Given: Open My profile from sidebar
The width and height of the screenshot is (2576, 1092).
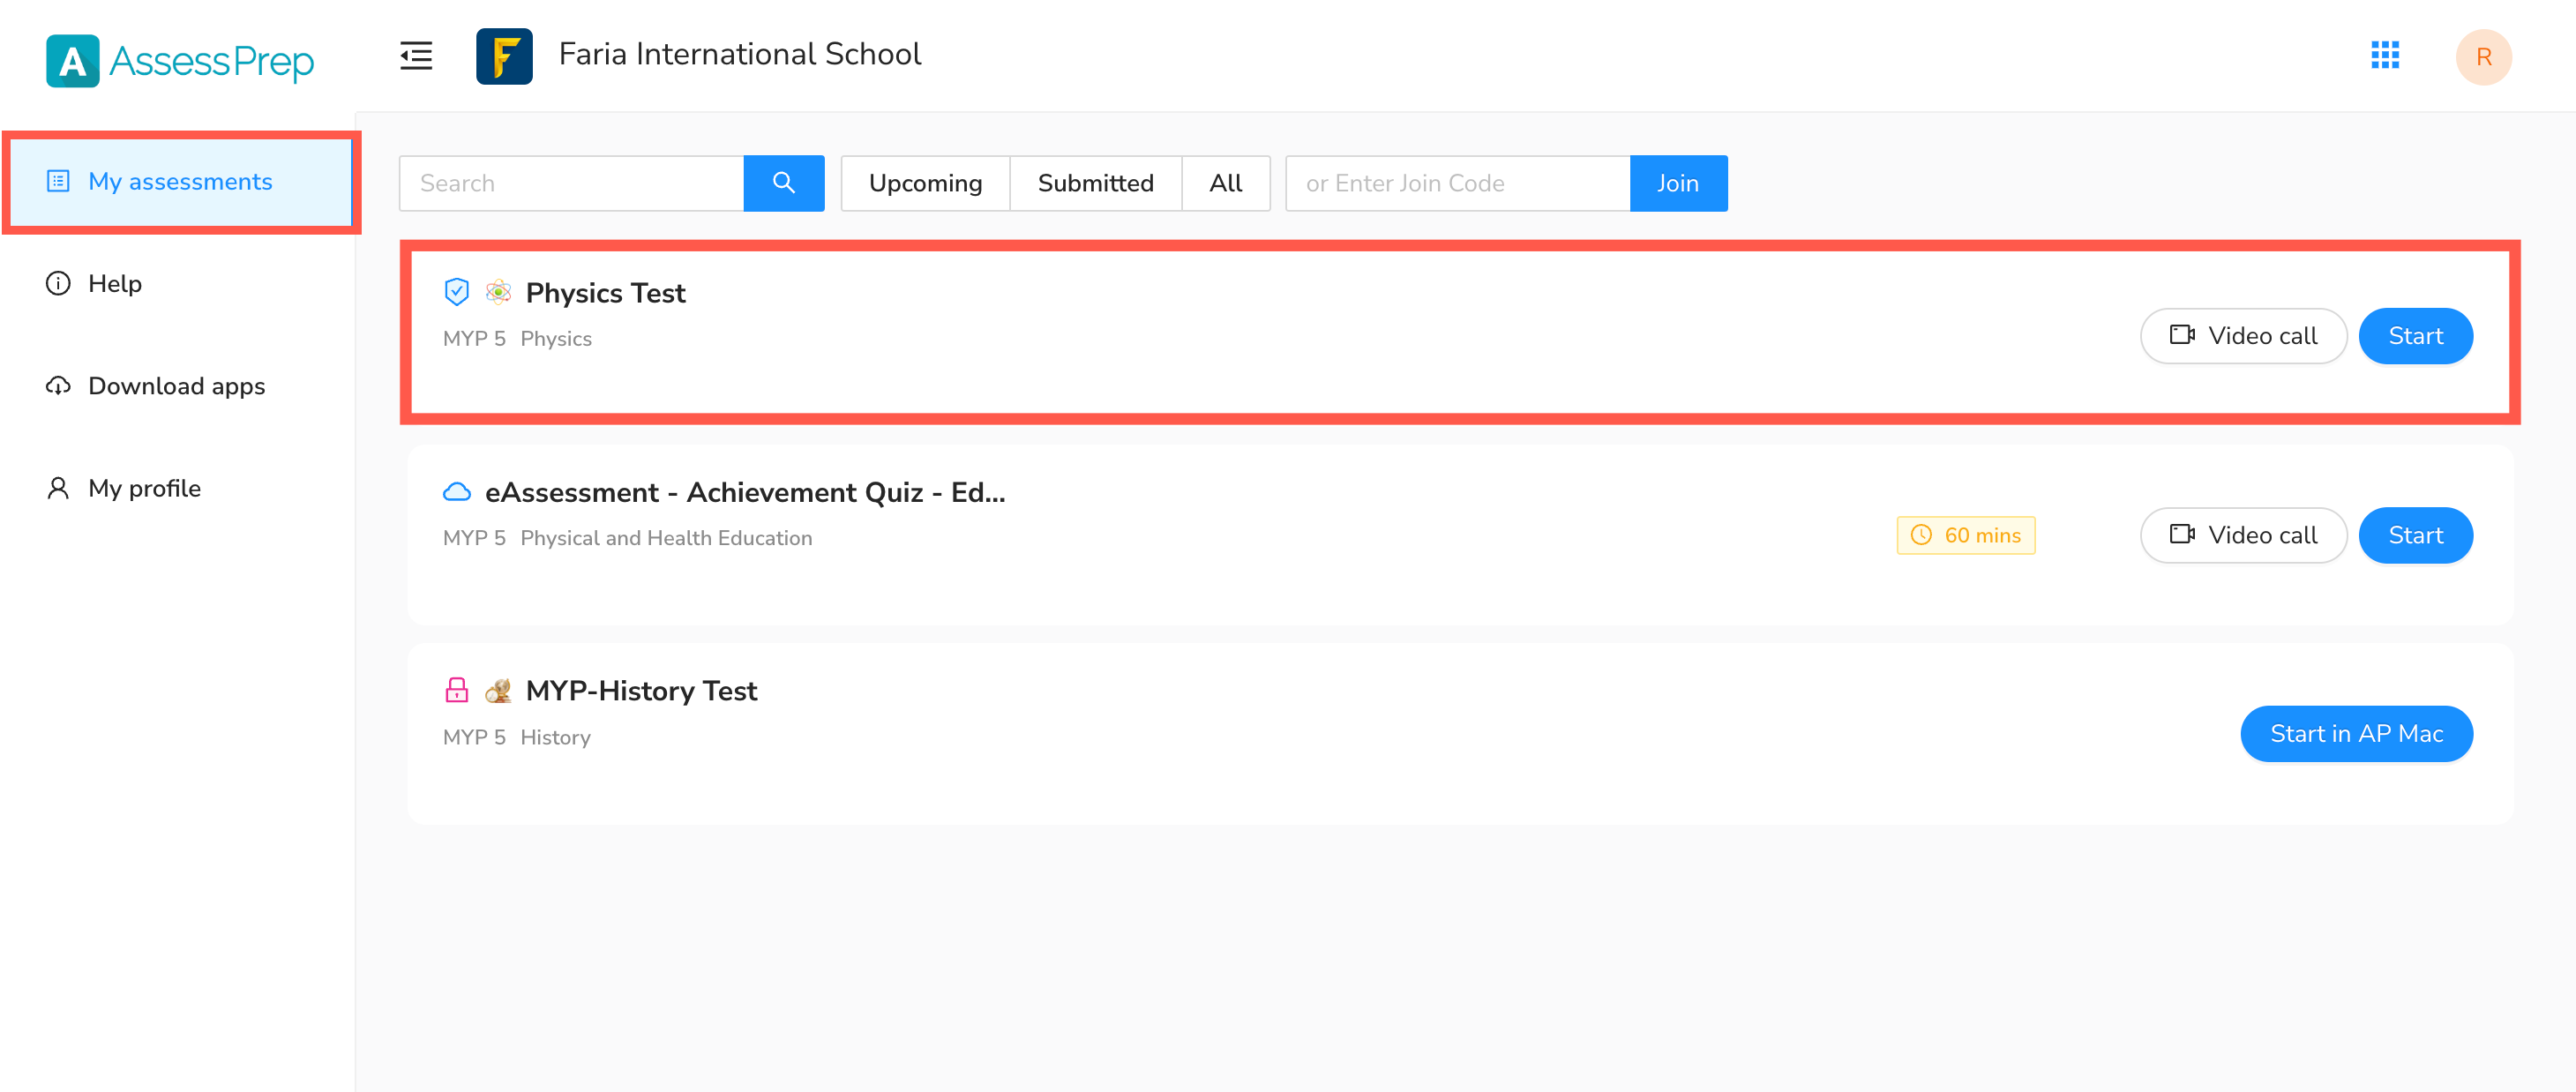Looking at the screenshot, I should [144, 488].
